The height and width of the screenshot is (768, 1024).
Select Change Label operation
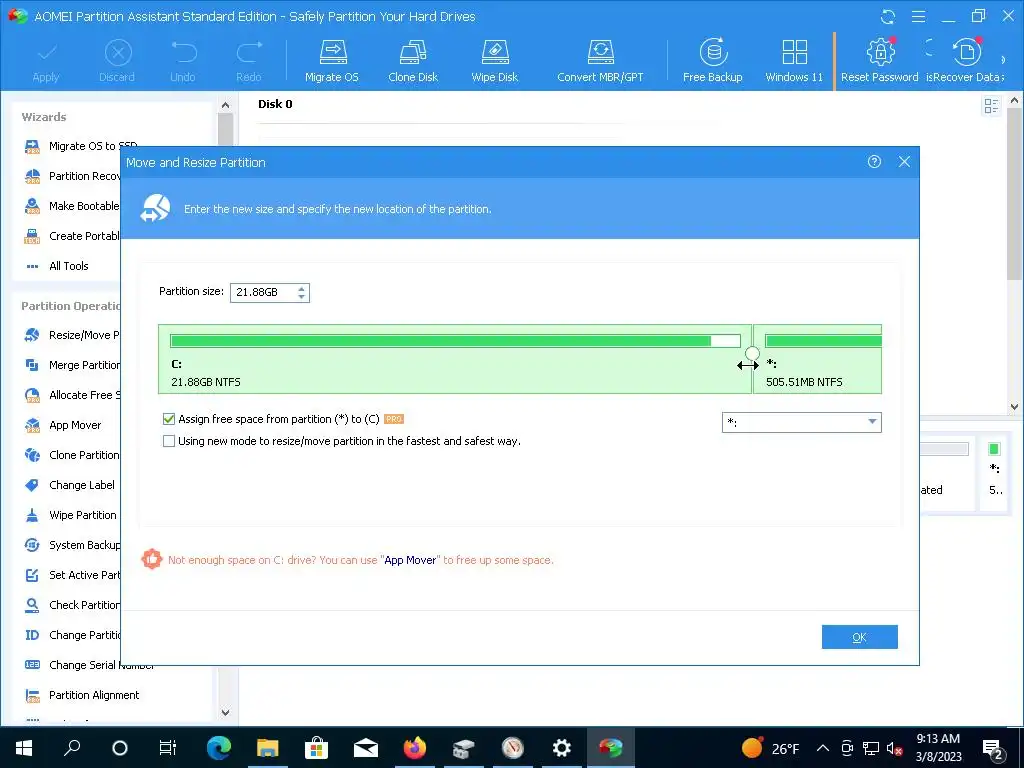pyautogui.click(x=69, y=485)
